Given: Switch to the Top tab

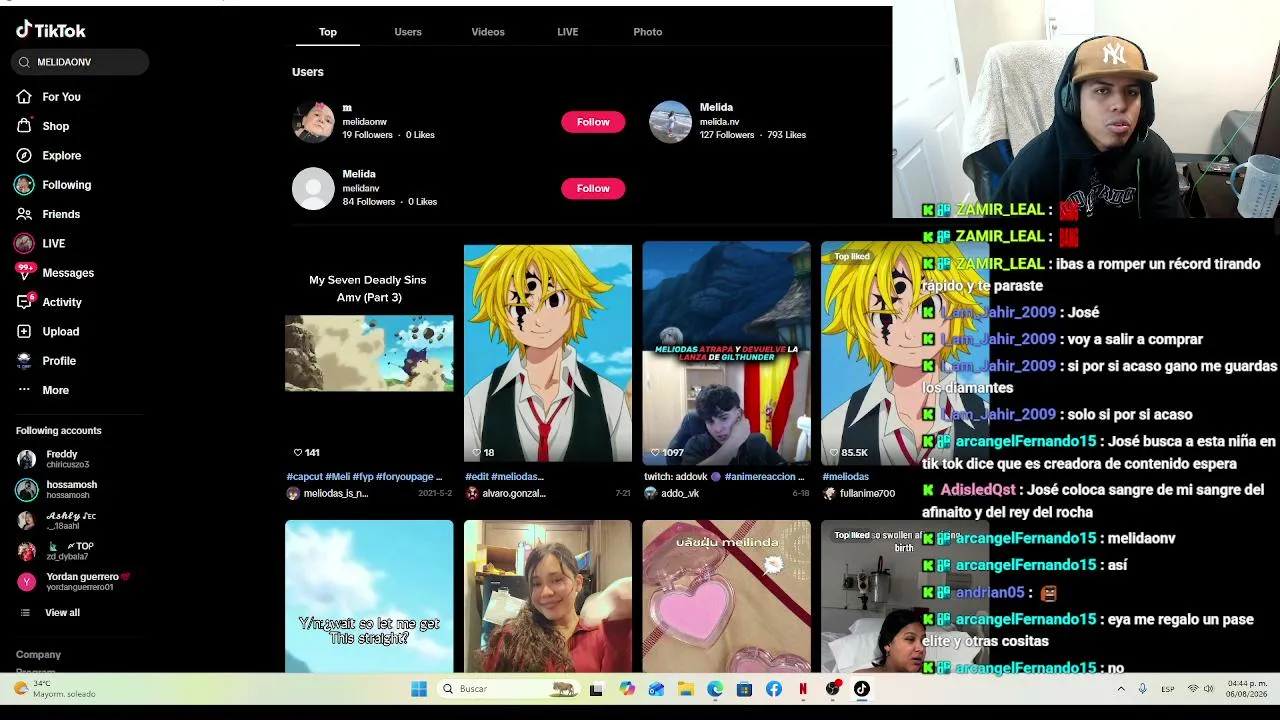Looking at the screenshot, I should point(328,32).
